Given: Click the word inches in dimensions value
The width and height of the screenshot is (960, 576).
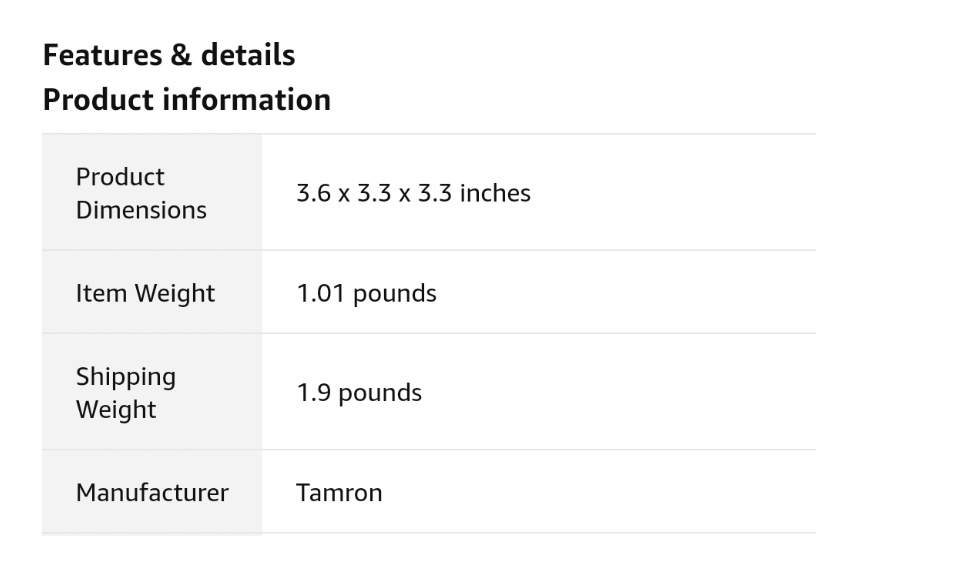Looking at the screenshot, I should tap(495, 193).
